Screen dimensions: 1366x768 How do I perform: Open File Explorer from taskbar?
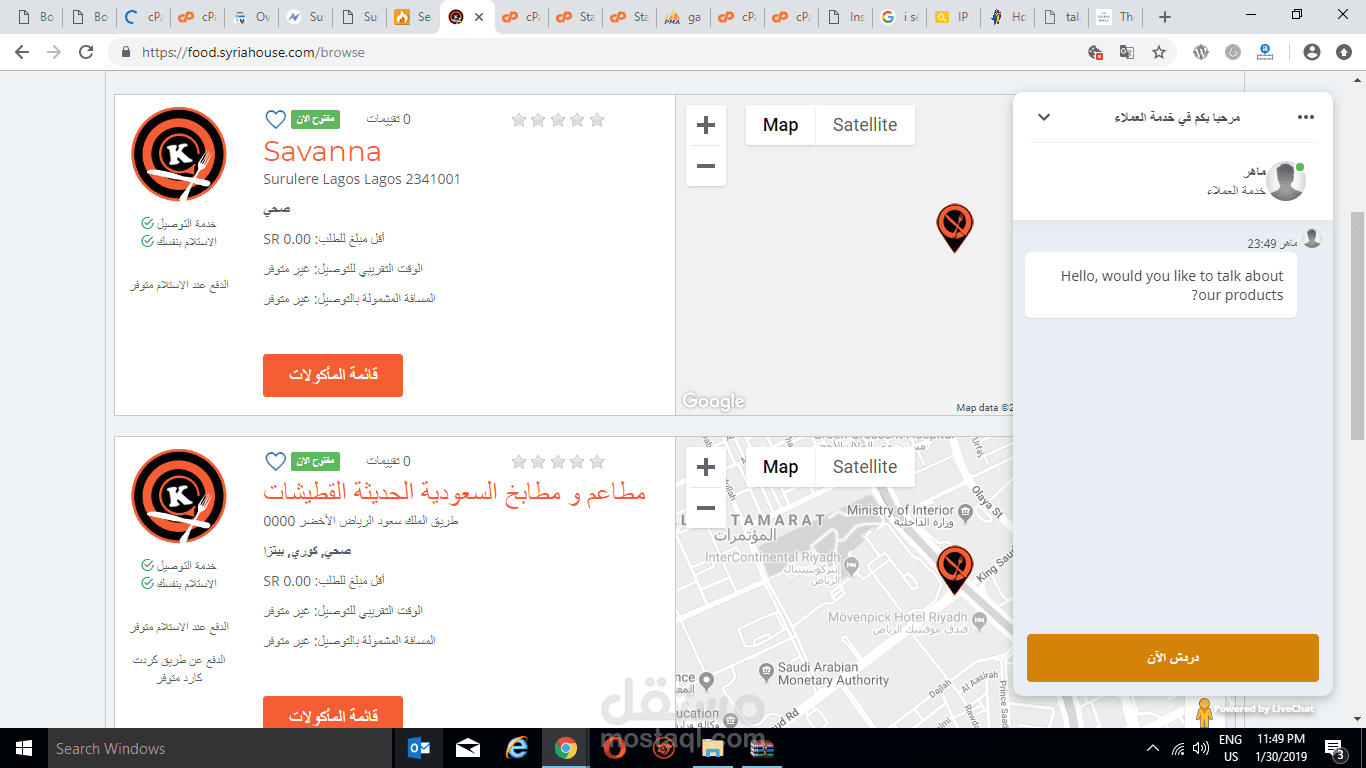[712, 748]
